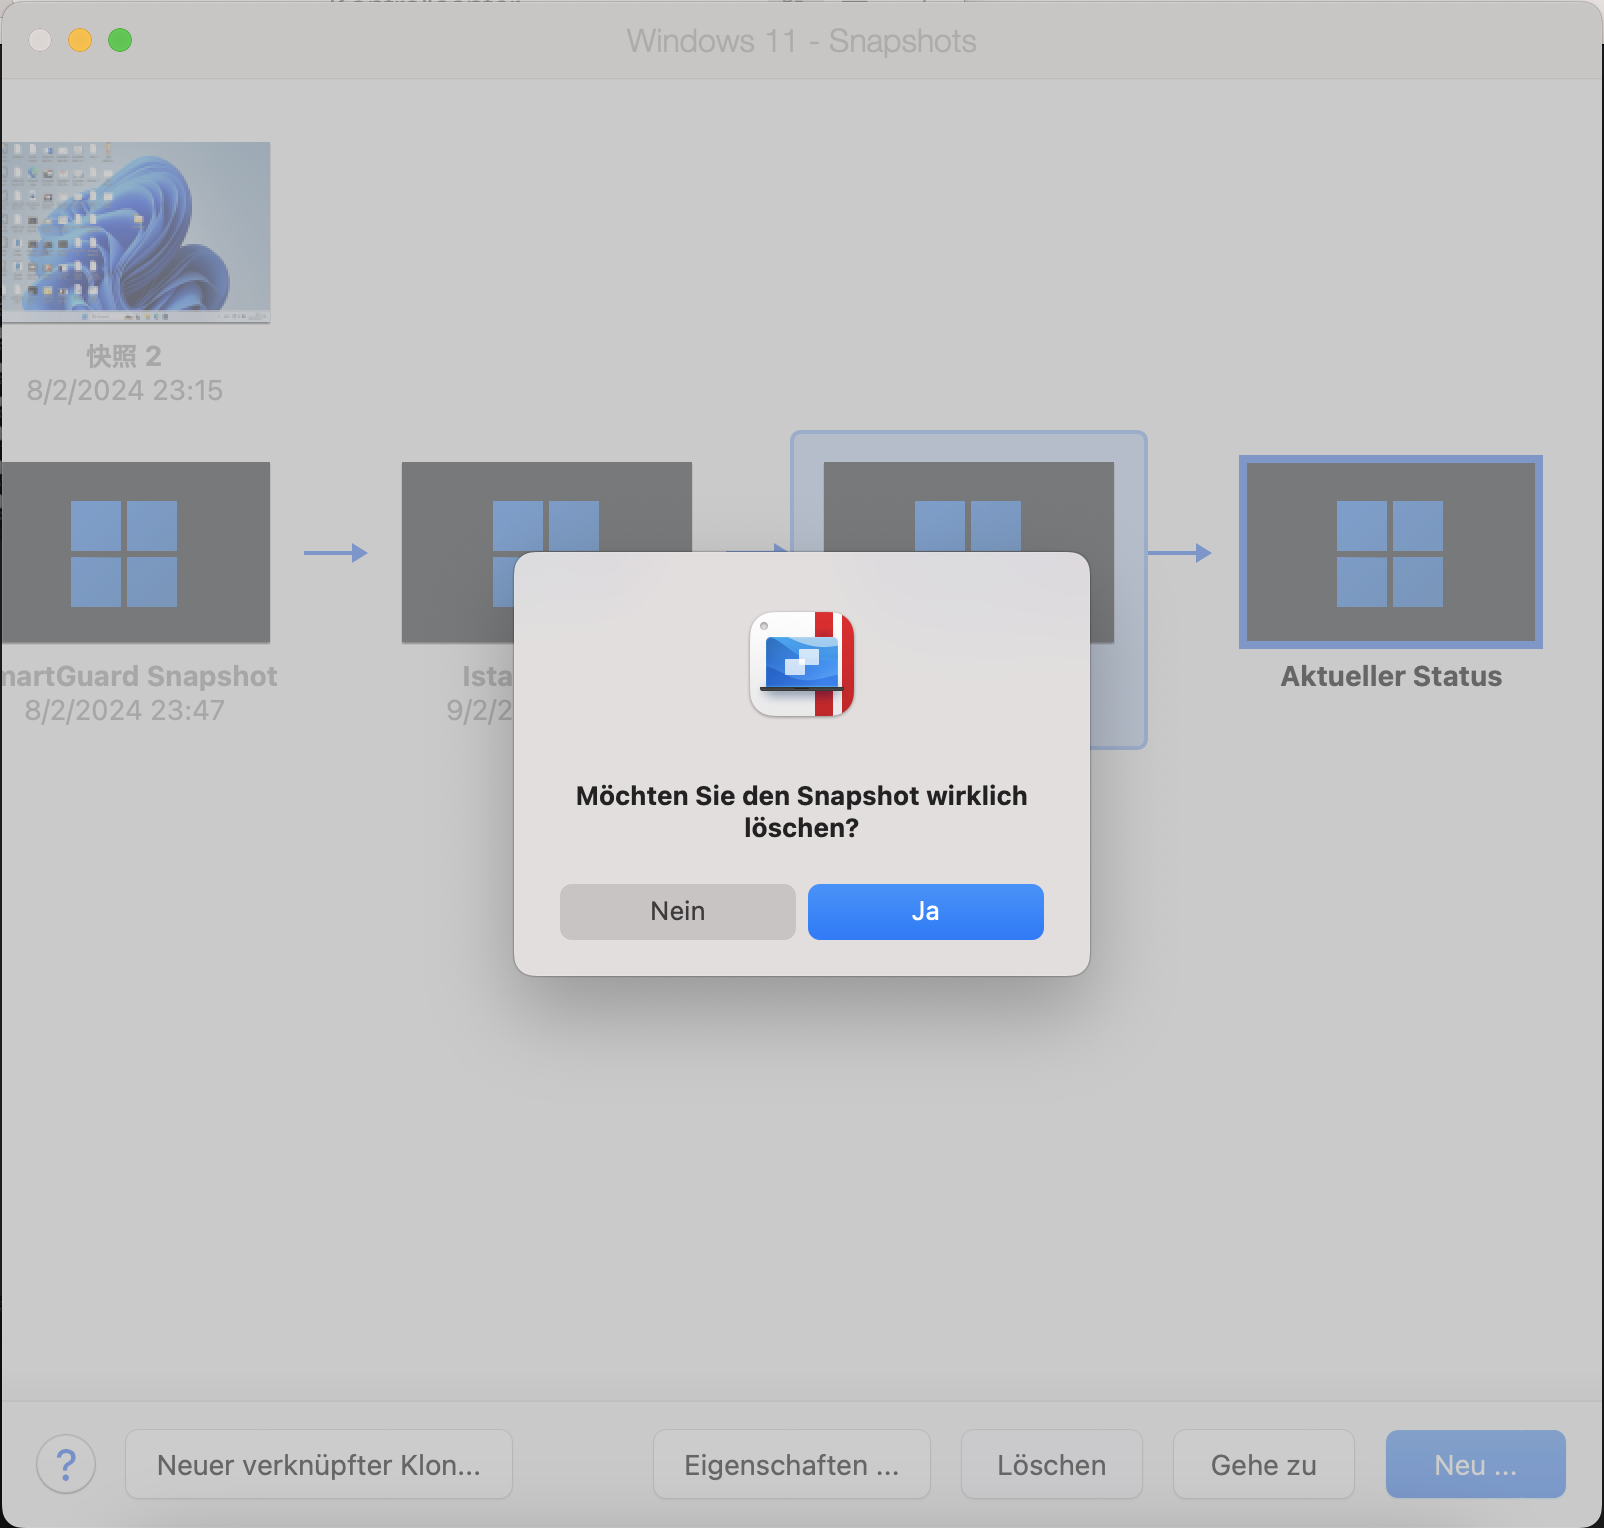Select the SmartGuard Snapshot thumbnail
The image size is (1604, 1528).
[x=135, y=552]
